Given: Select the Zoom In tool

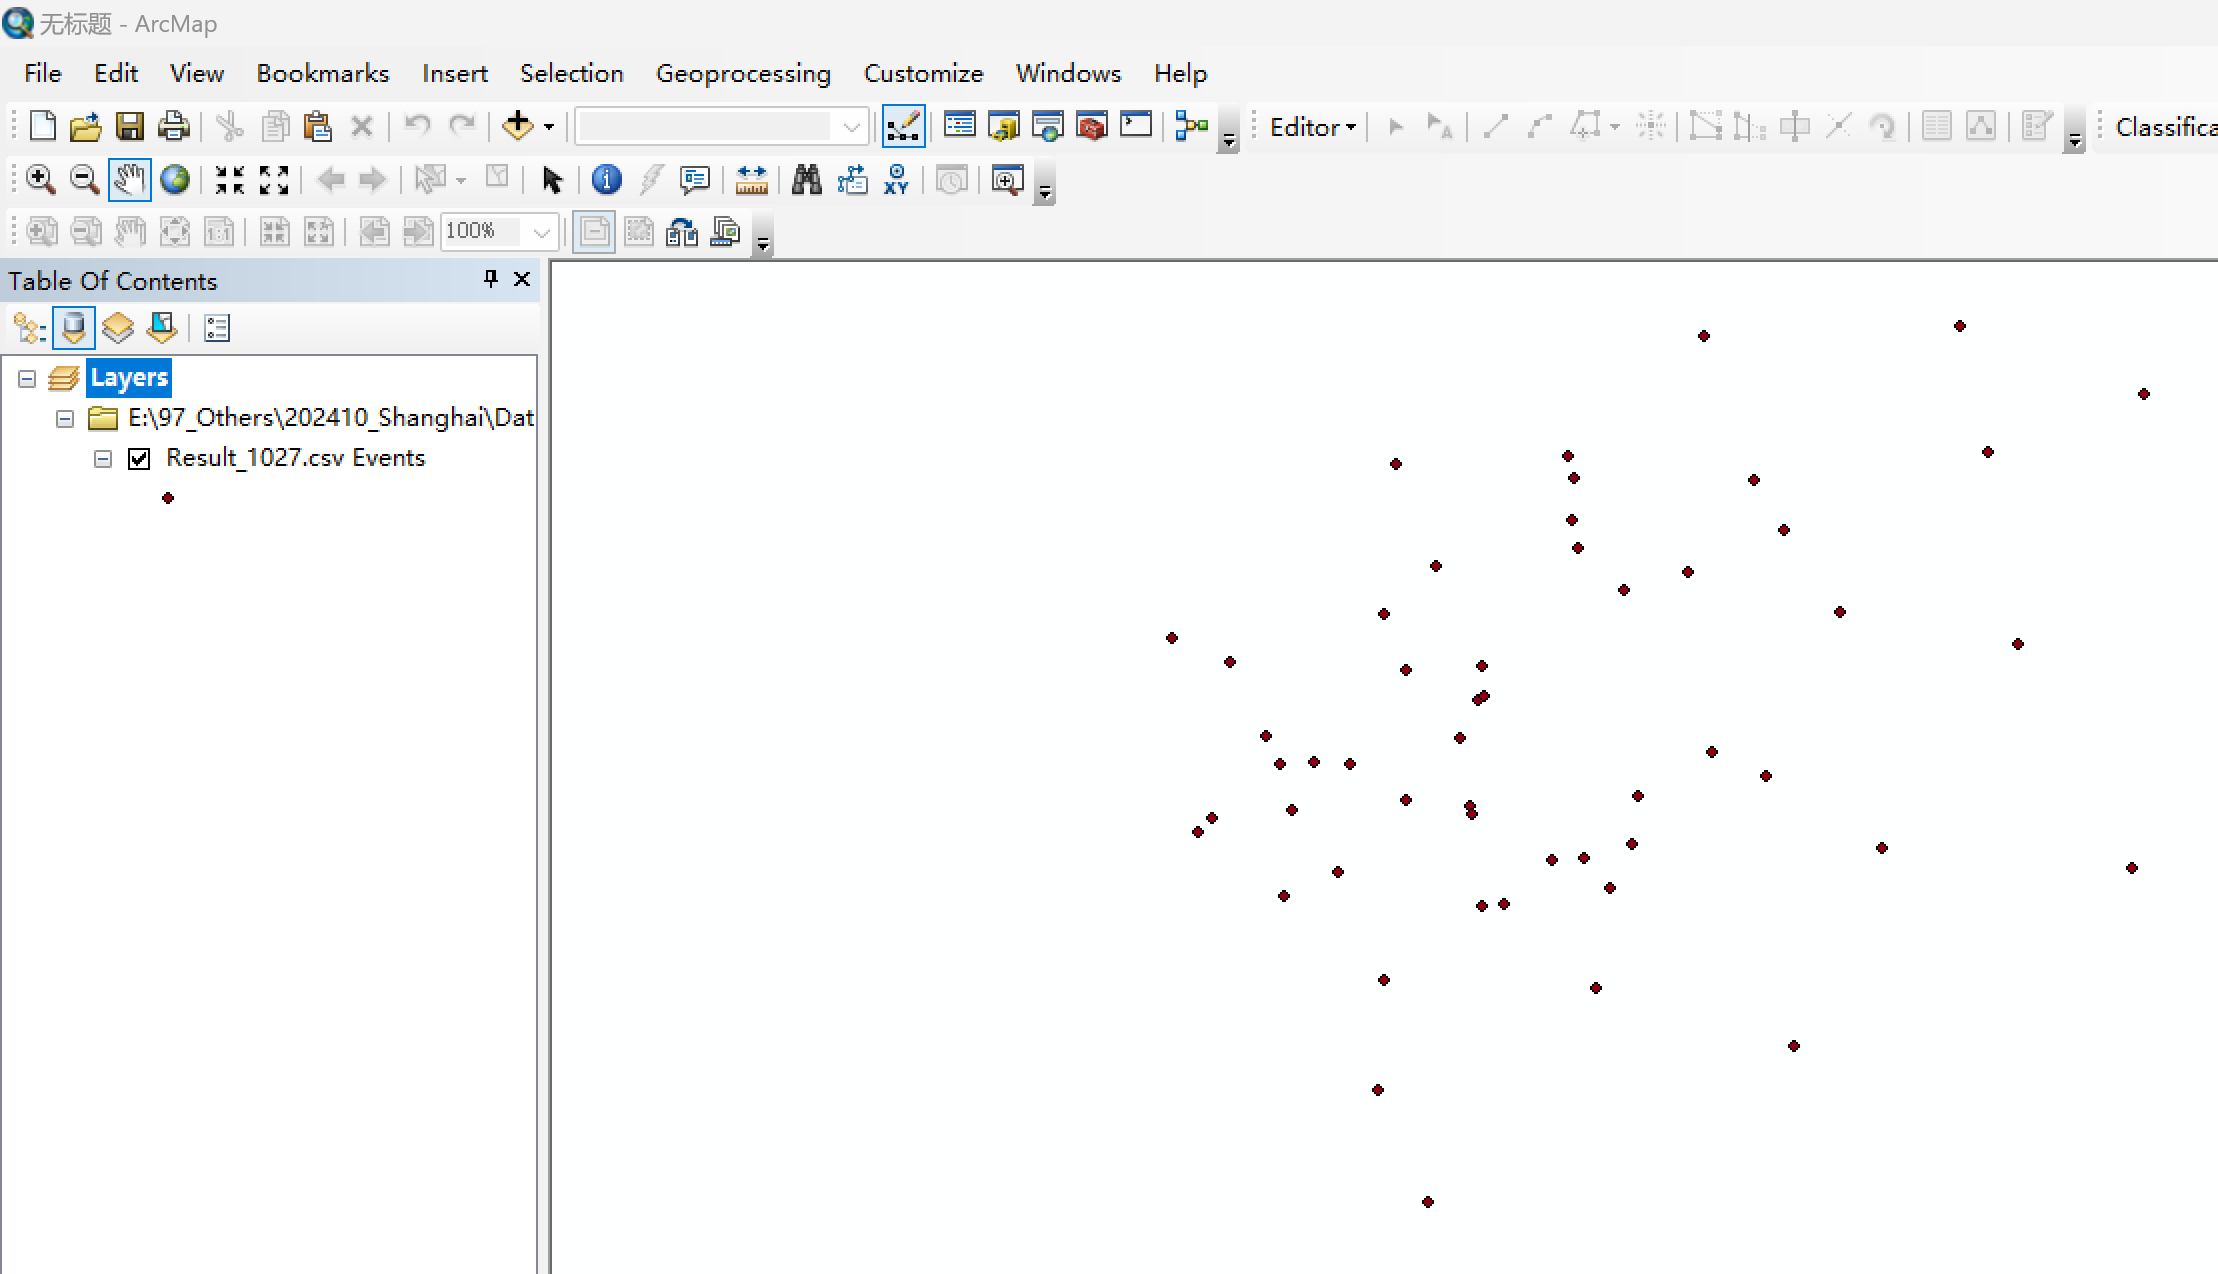Looking at the screenshot, I should pyautogui.click(x=41, y=180).
